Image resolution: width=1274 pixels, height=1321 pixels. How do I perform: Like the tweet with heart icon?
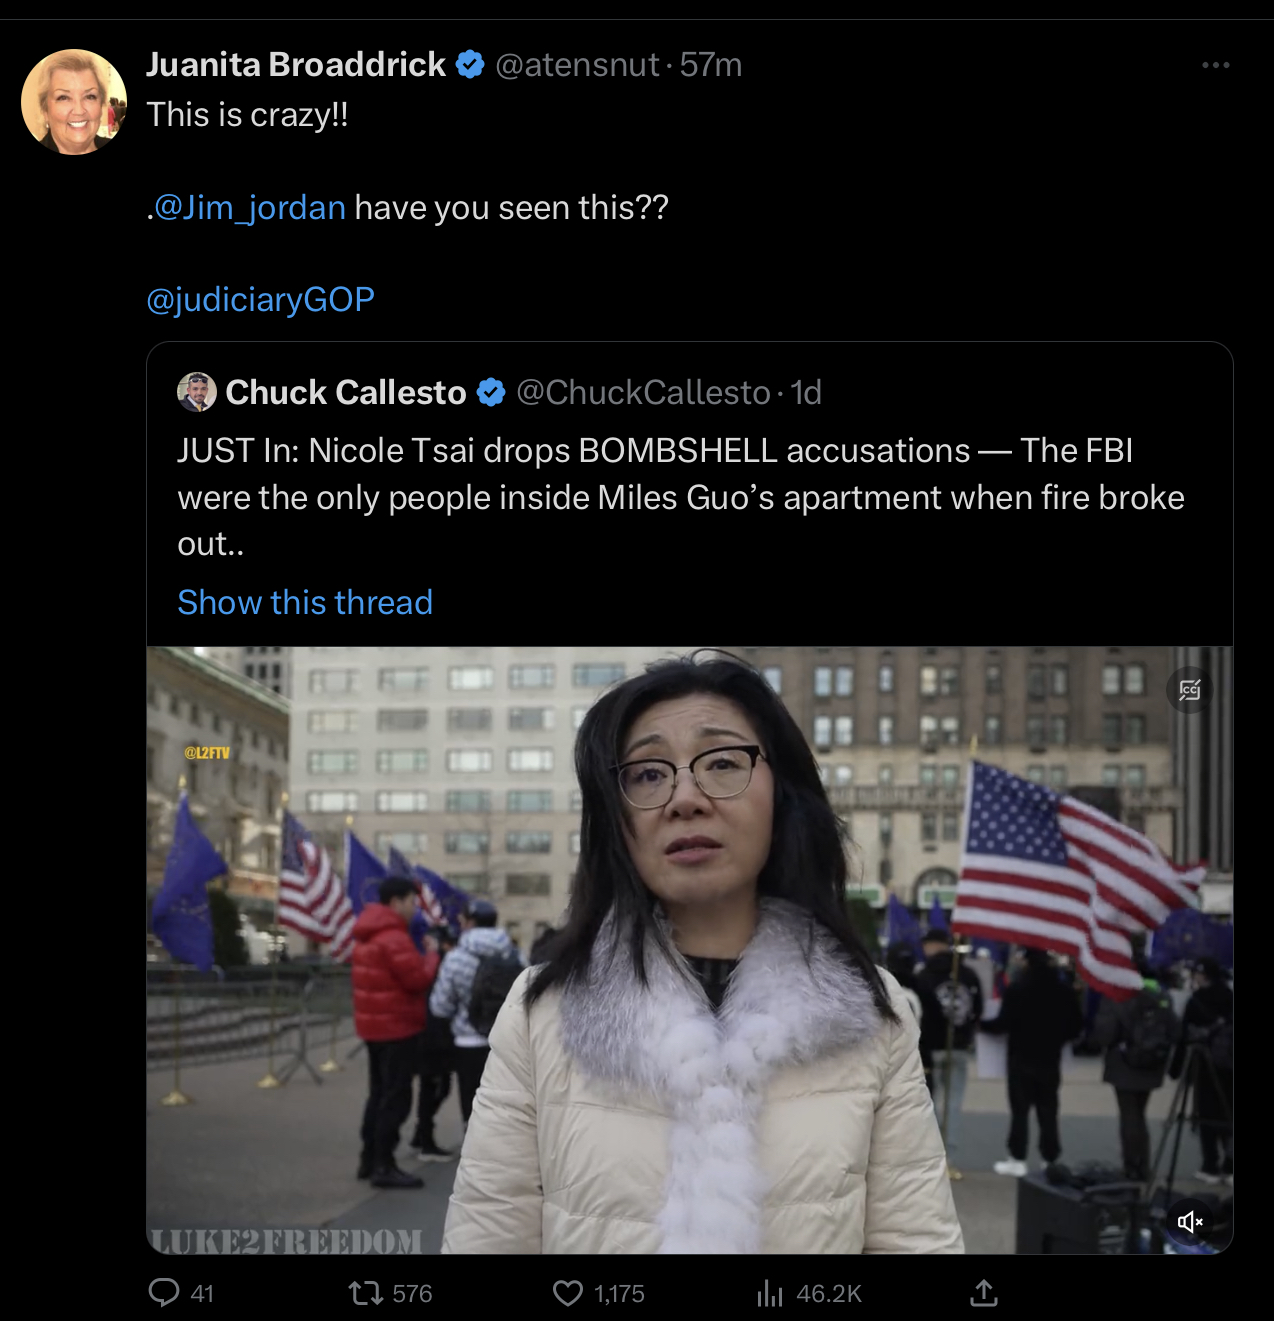[x=568, y=1294]
